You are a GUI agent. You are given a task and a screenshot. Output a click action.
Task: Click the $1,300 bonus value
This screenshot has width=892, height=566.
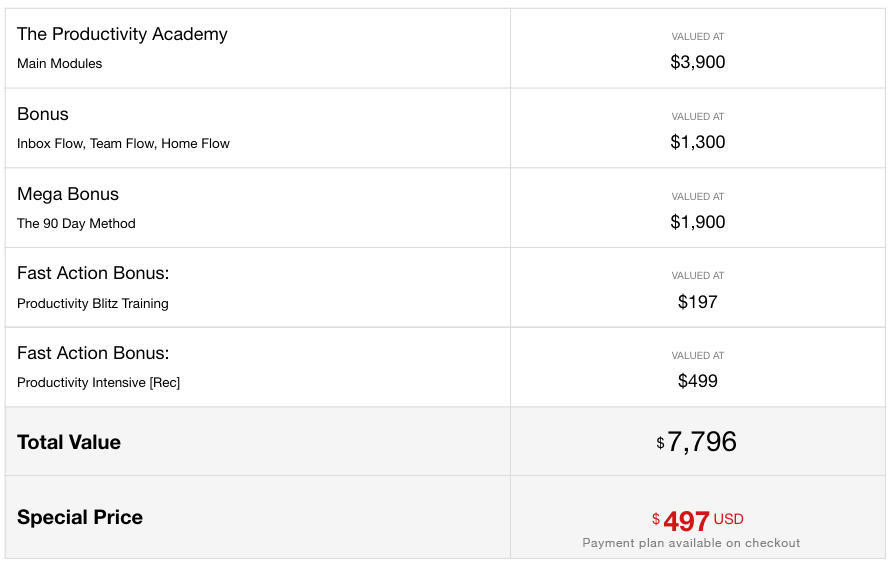[697, 142]
